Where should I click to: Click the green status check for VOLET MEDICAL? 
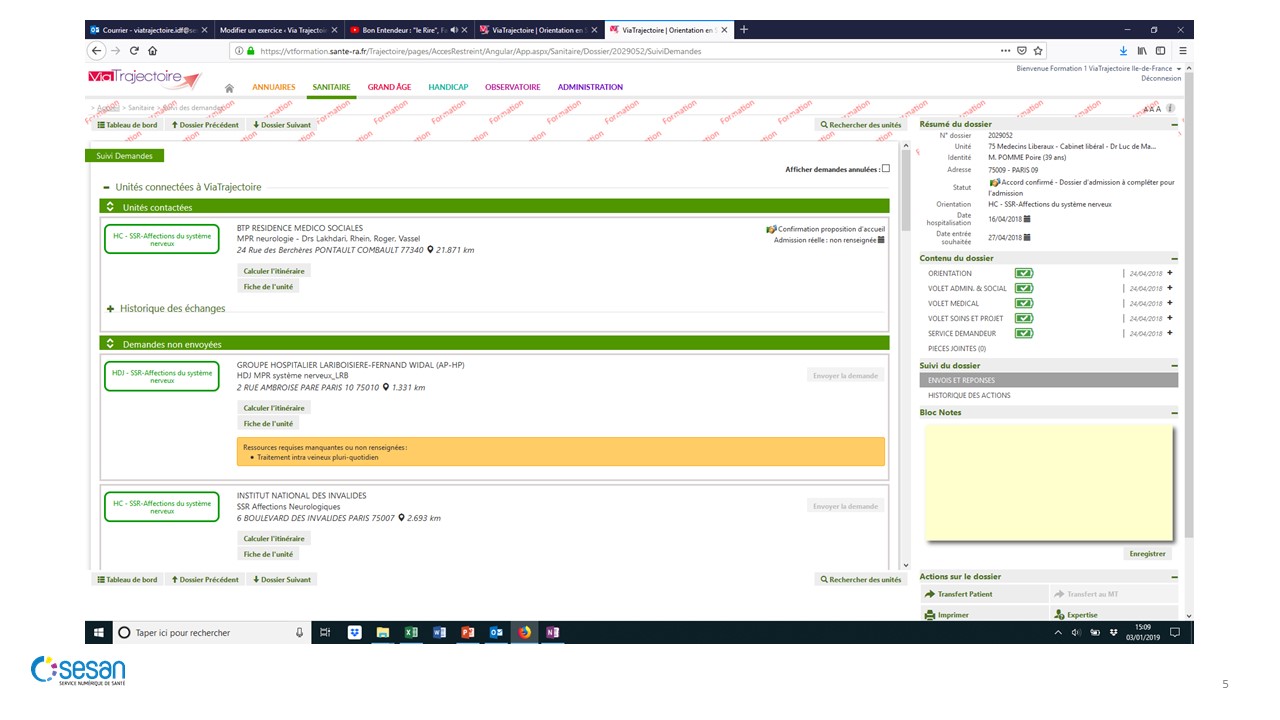[x=1024, y=303]
